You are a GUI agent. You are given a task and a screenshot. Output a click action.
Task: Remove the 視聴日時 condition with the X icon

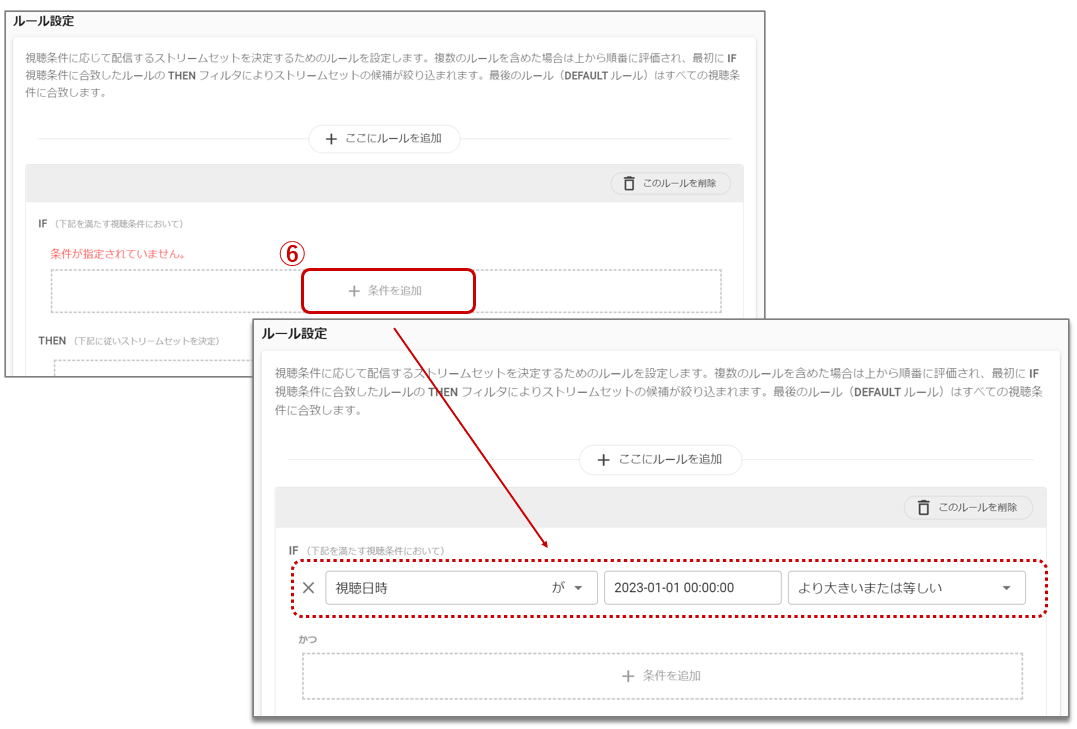pyautogui.click(x=309, y=588)
